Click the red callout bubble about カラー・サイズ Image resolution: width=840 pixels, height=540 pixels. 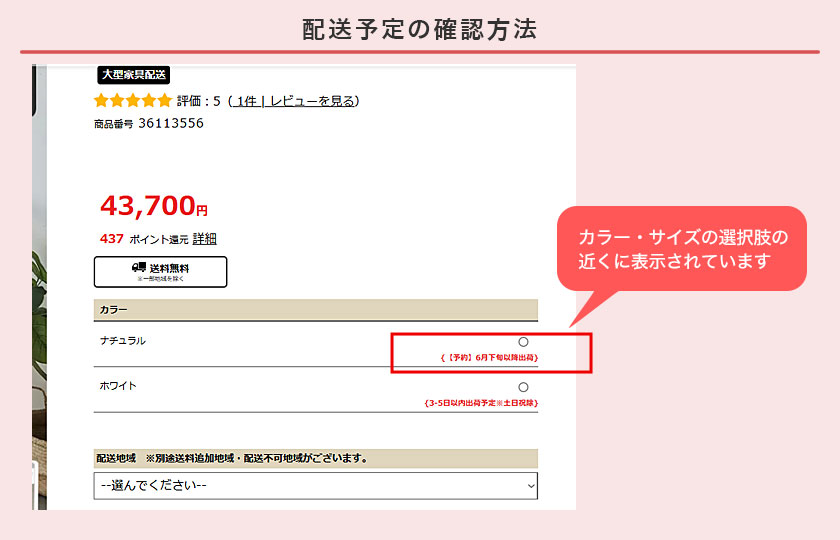point(681,249)
